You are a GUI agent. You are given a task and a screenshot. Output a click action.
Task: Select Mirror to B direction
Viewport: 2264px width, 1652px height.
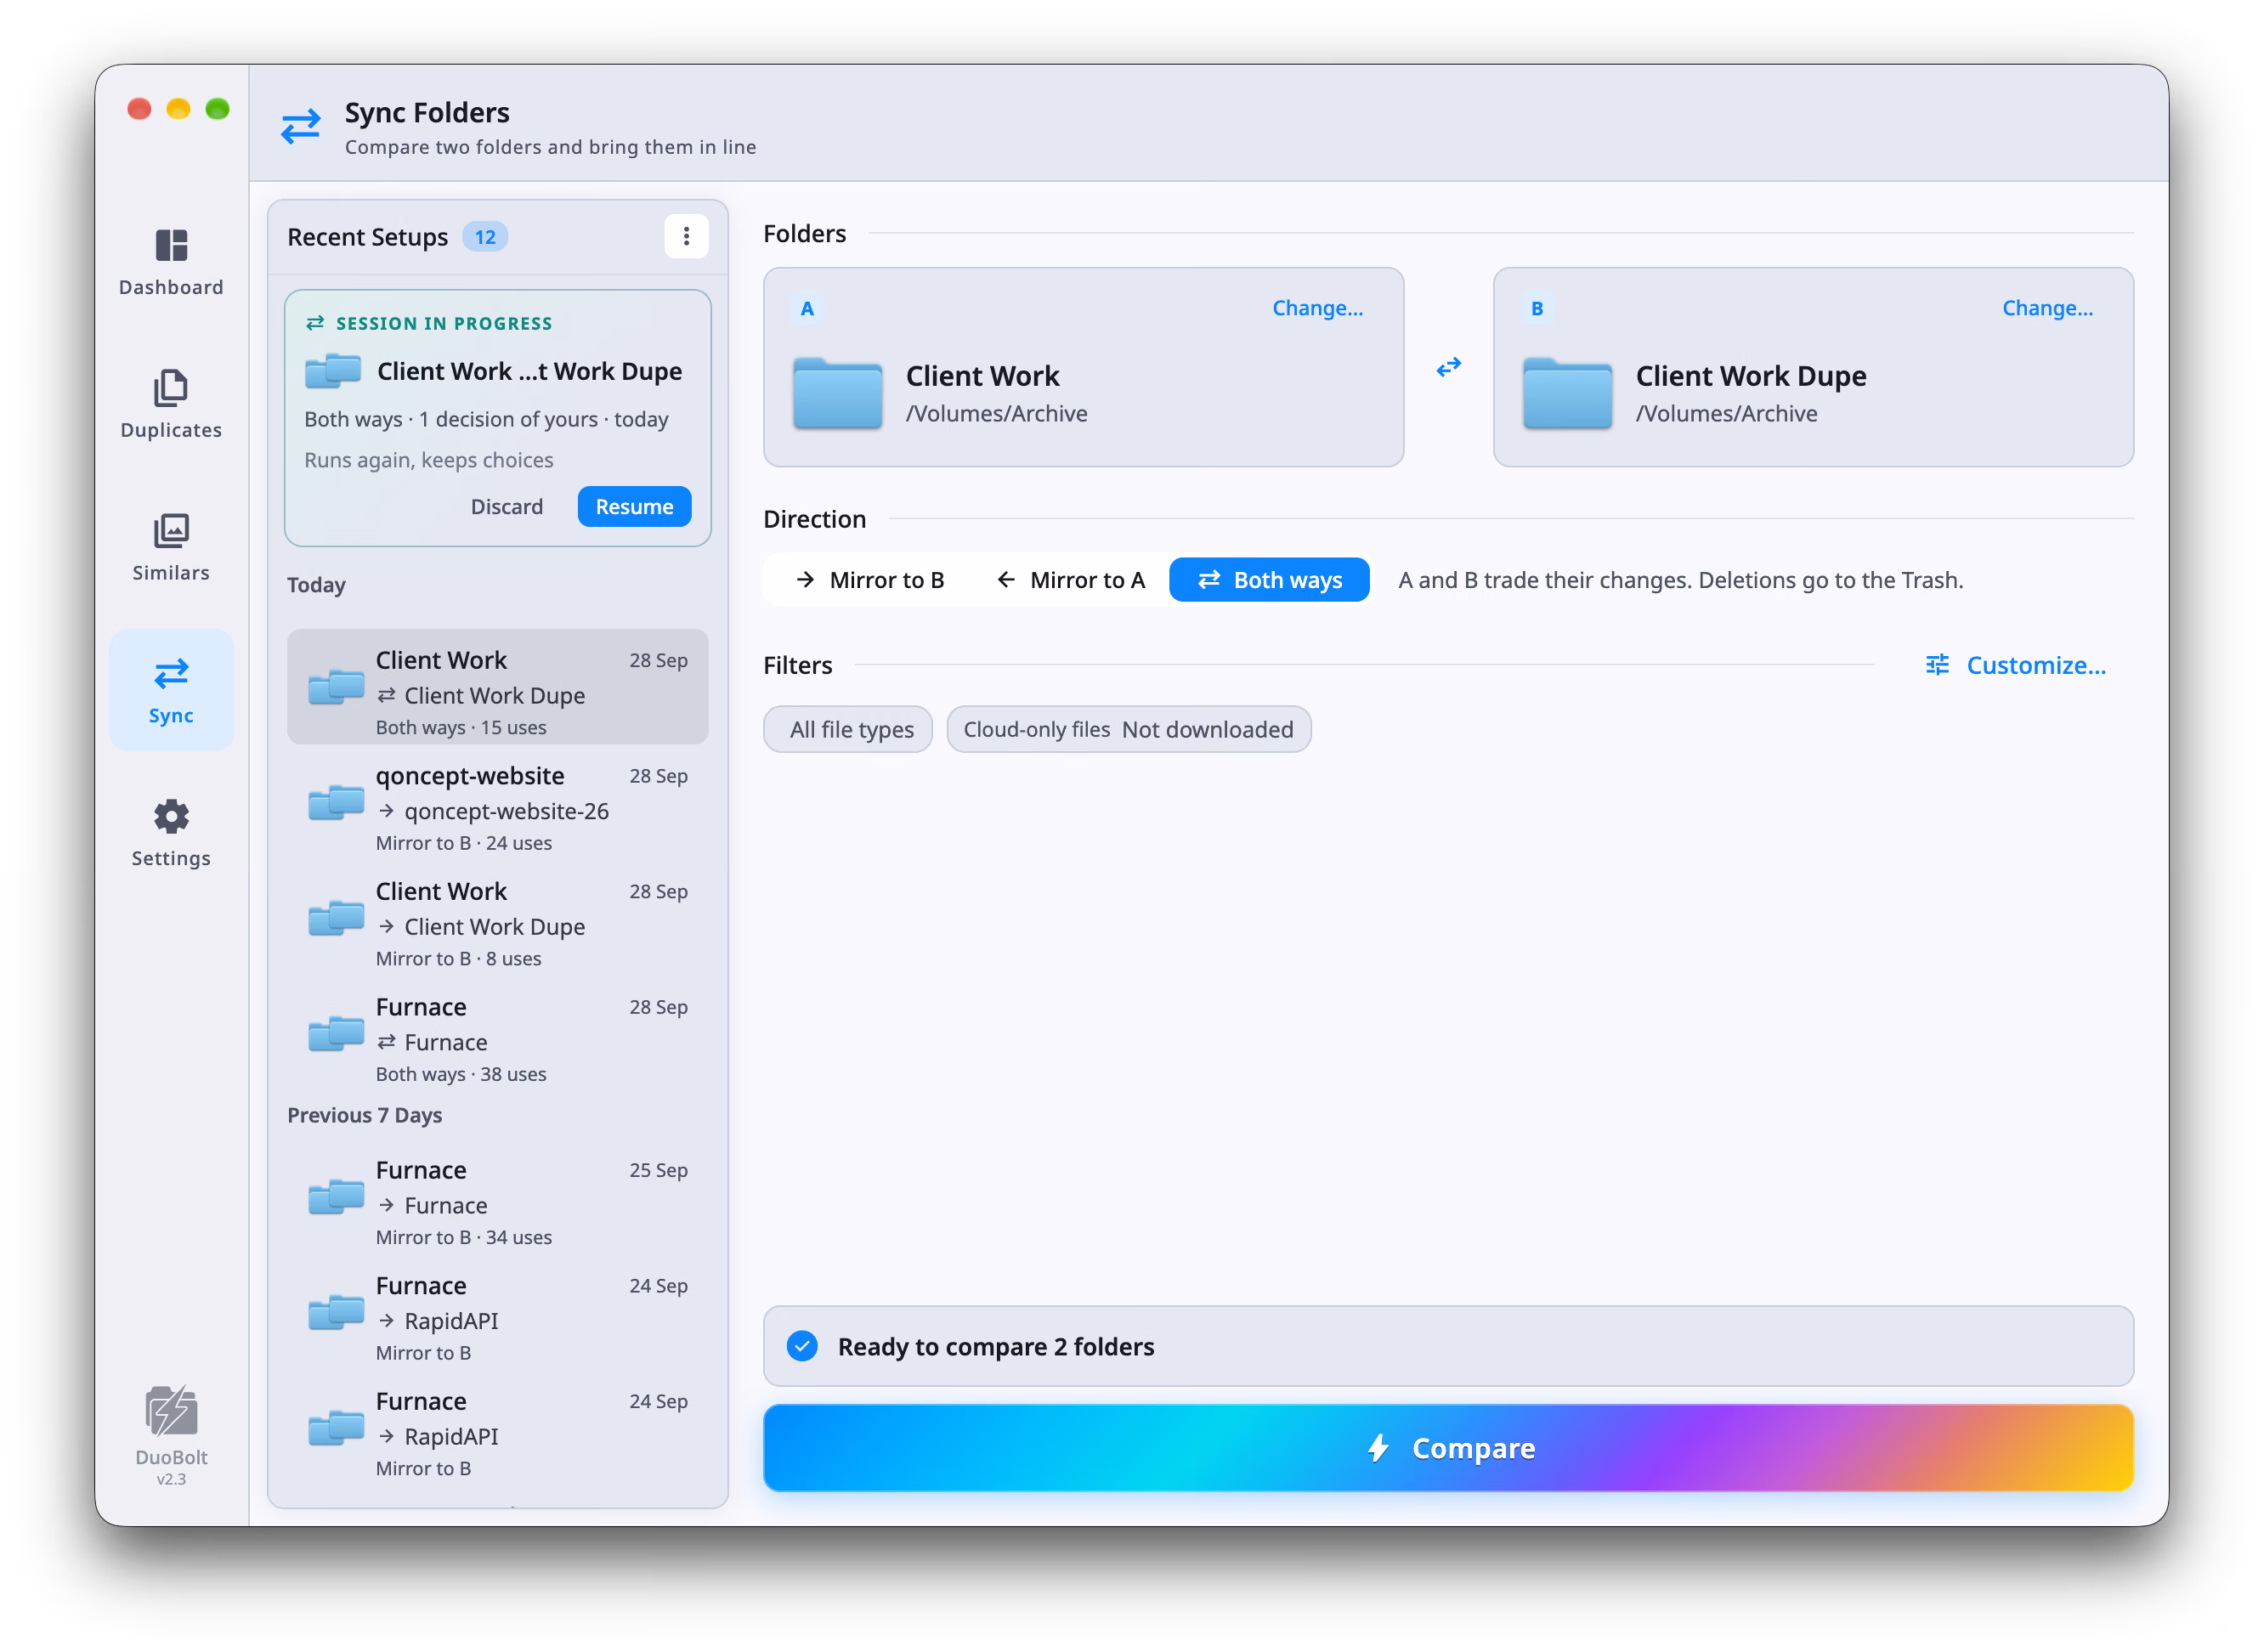[x=869, y=580]
